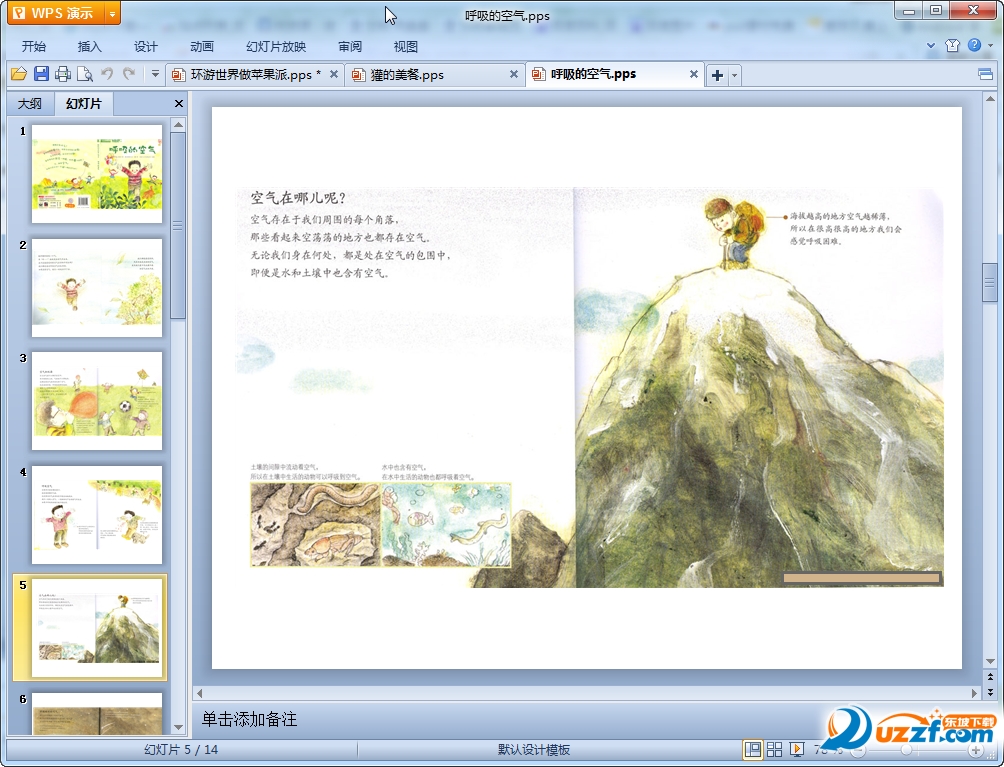Close the 环游世界做苹果派.pps tab
Viewport: 1004px width, 767px height.
tap(334, 74)
